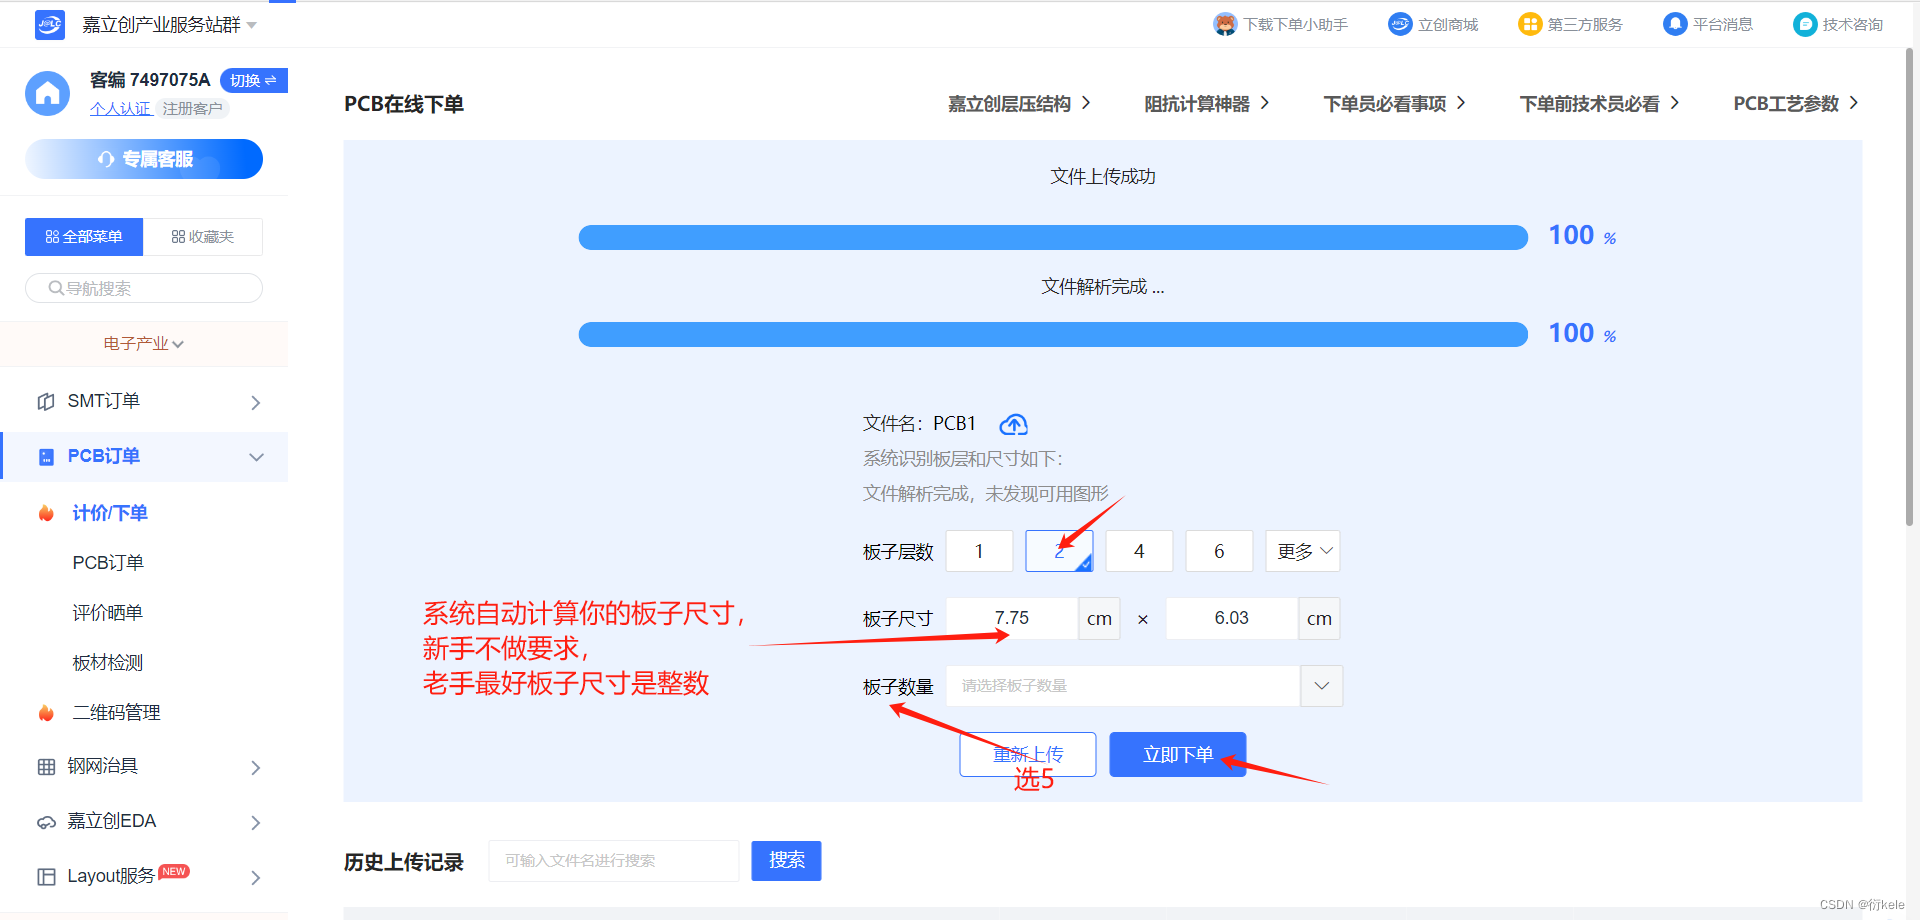This screenshot has width=1920, height=920.
Task: Click the 嘉立创EDA cloud icon
Action: click(46, 822)
